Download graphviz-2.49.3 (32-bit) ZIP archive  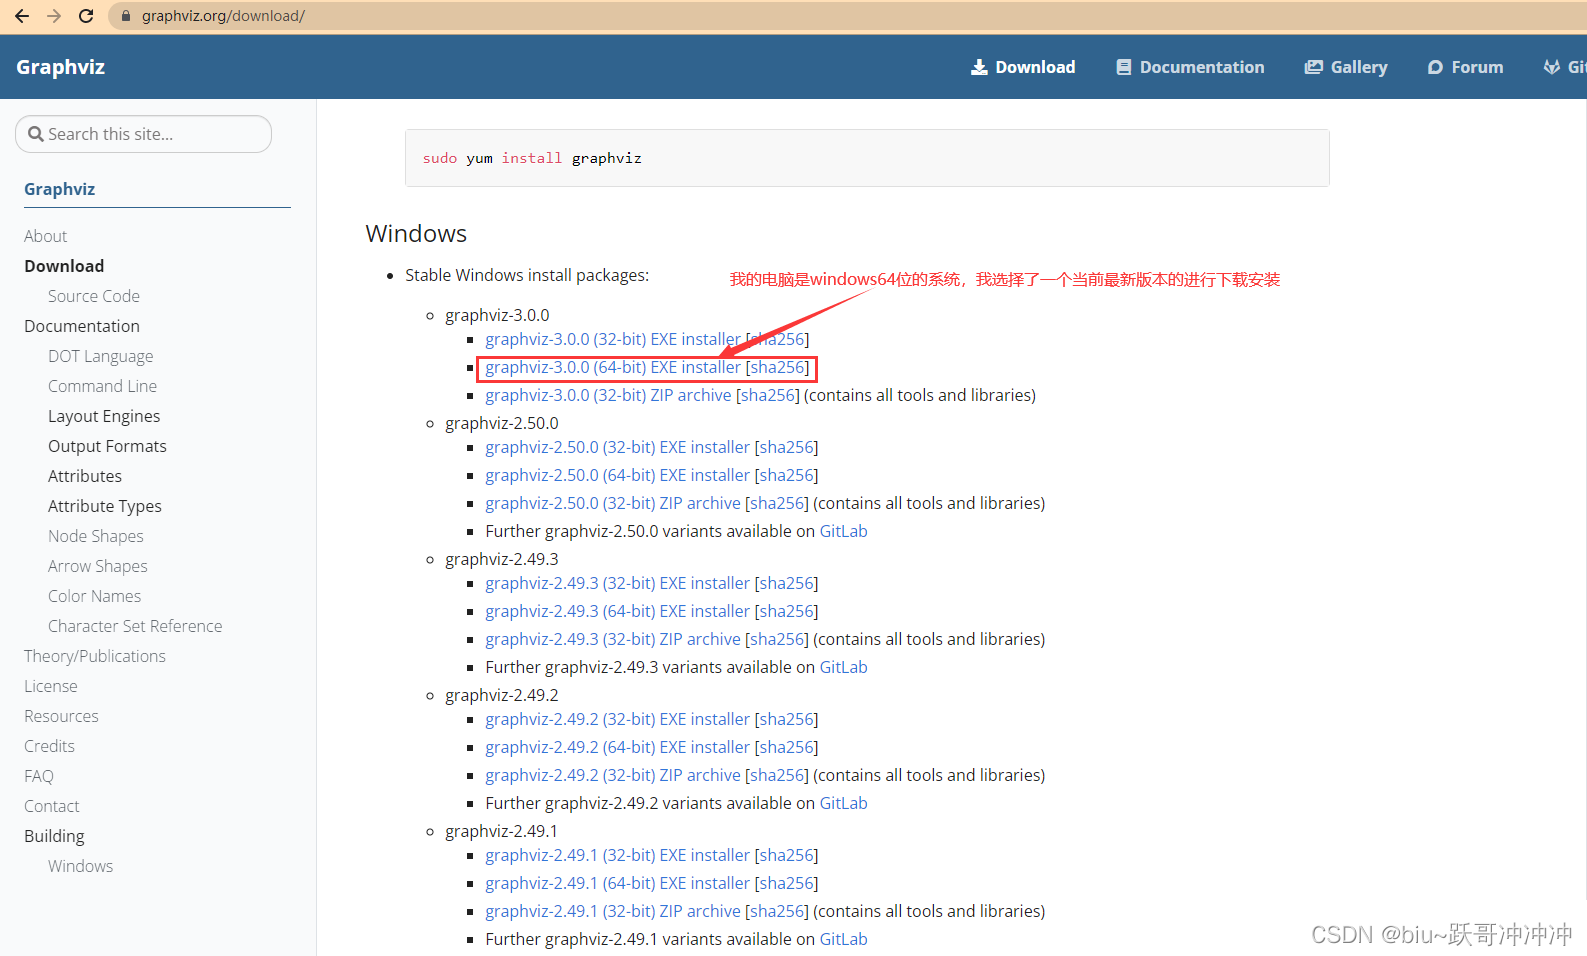point(613,639)
